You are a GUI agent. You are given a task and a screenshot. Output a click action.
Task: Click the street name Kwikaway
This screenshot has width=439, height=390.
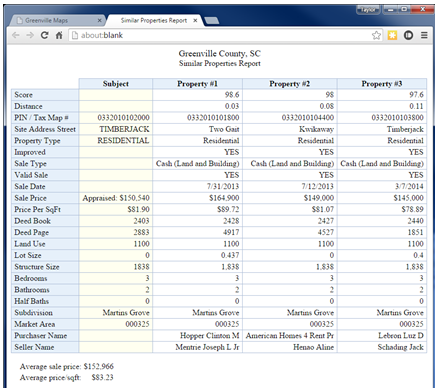tap(316, 129)
